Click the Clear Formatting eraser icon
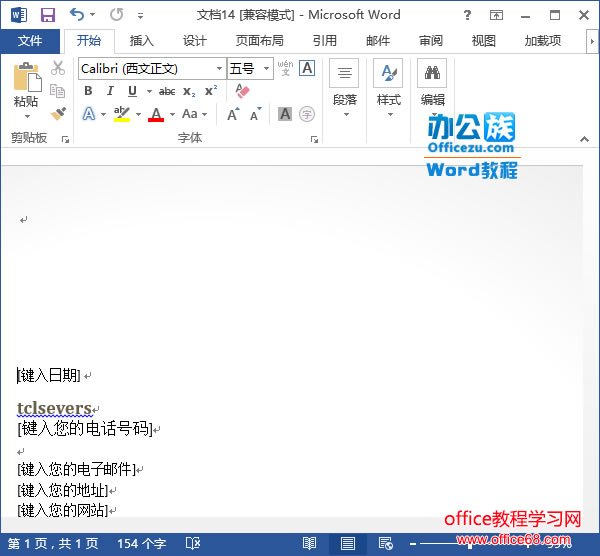Screen dimensions: 600x556 coord(242,91)
